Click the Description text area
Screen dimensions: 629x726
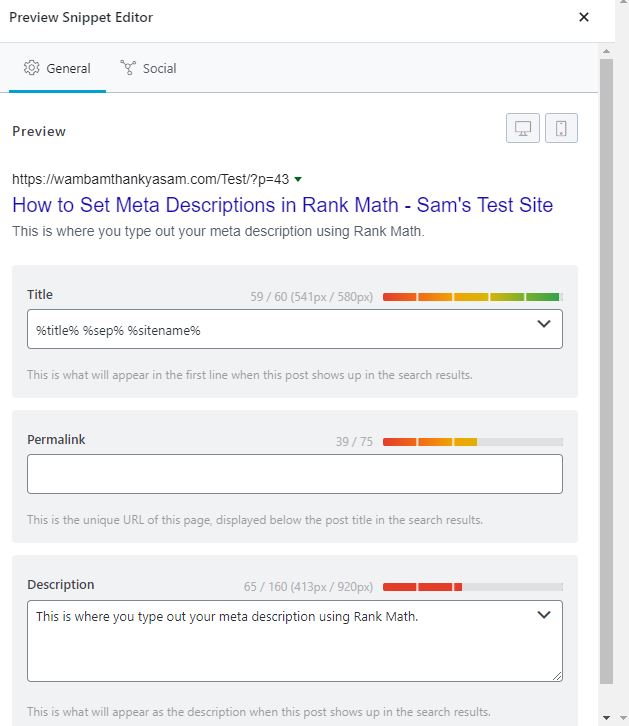tap(280, 645)
